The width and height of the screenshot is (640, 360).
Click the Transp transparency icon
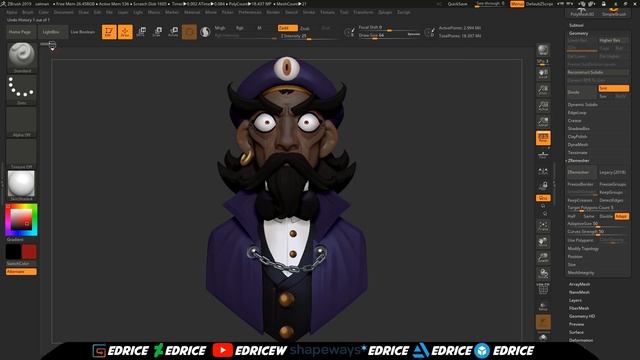pos(543,307)
